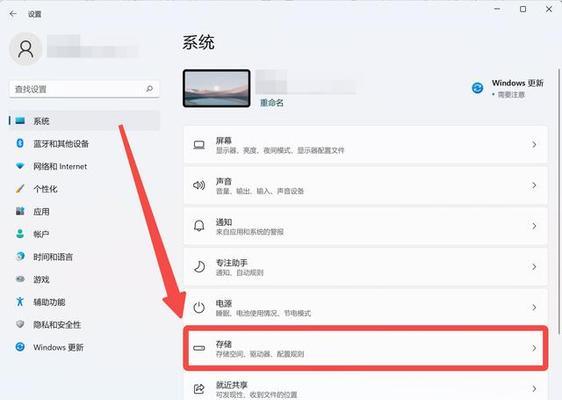Open the user account avatar
The width and height of the screenshot is (562, 400).
pyautogui.click(x=25, y=49)
